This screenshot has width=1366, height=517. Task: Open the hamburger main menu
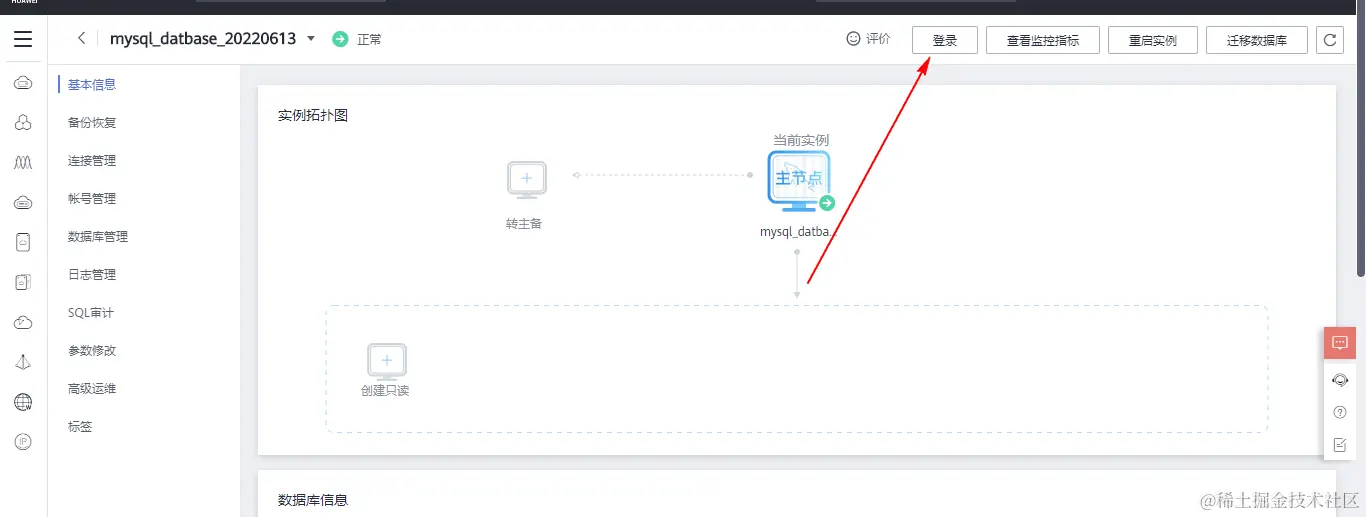click(23, 40)
